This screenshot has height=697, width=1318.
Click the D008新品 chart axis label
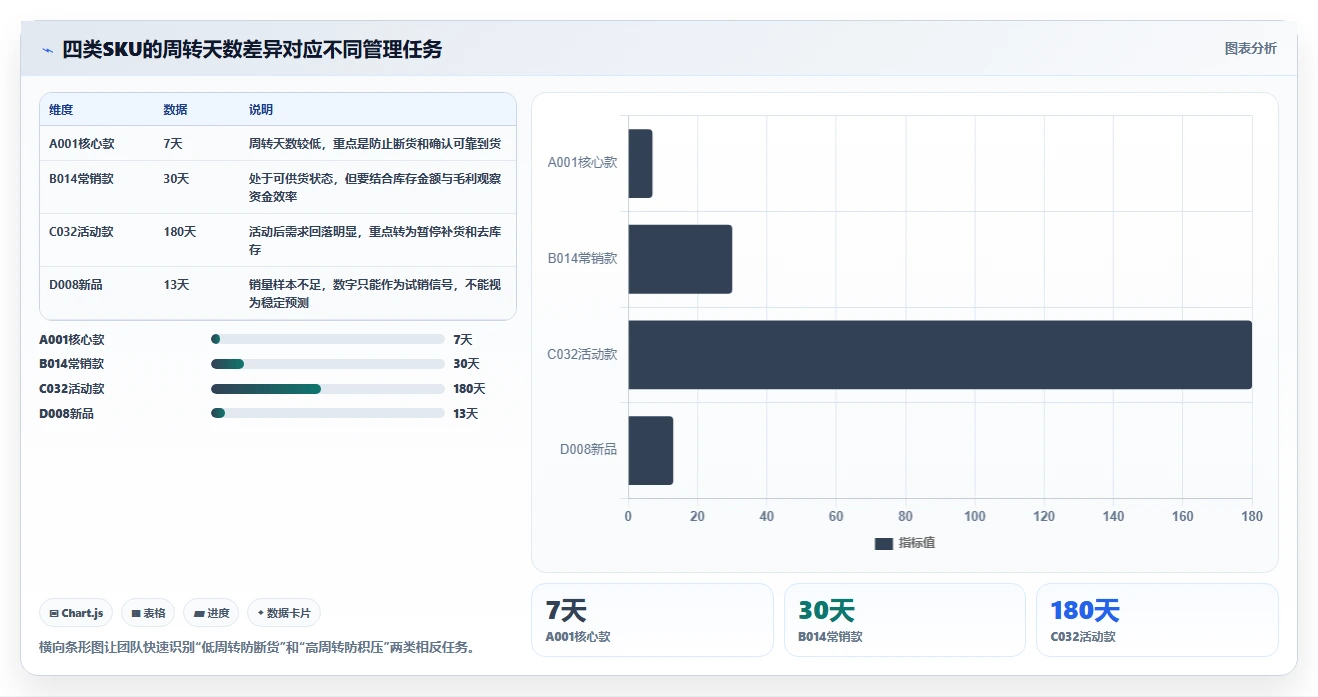click(588, 450)
